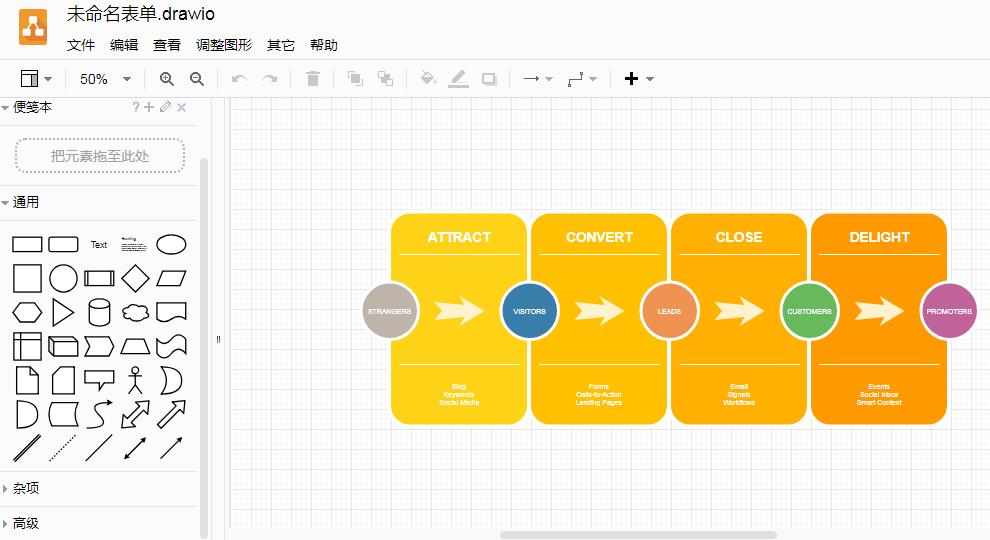Click the 未命名表单.drawio file title
The height and width of the screenshot is (540, 990).
click(141, 14)
